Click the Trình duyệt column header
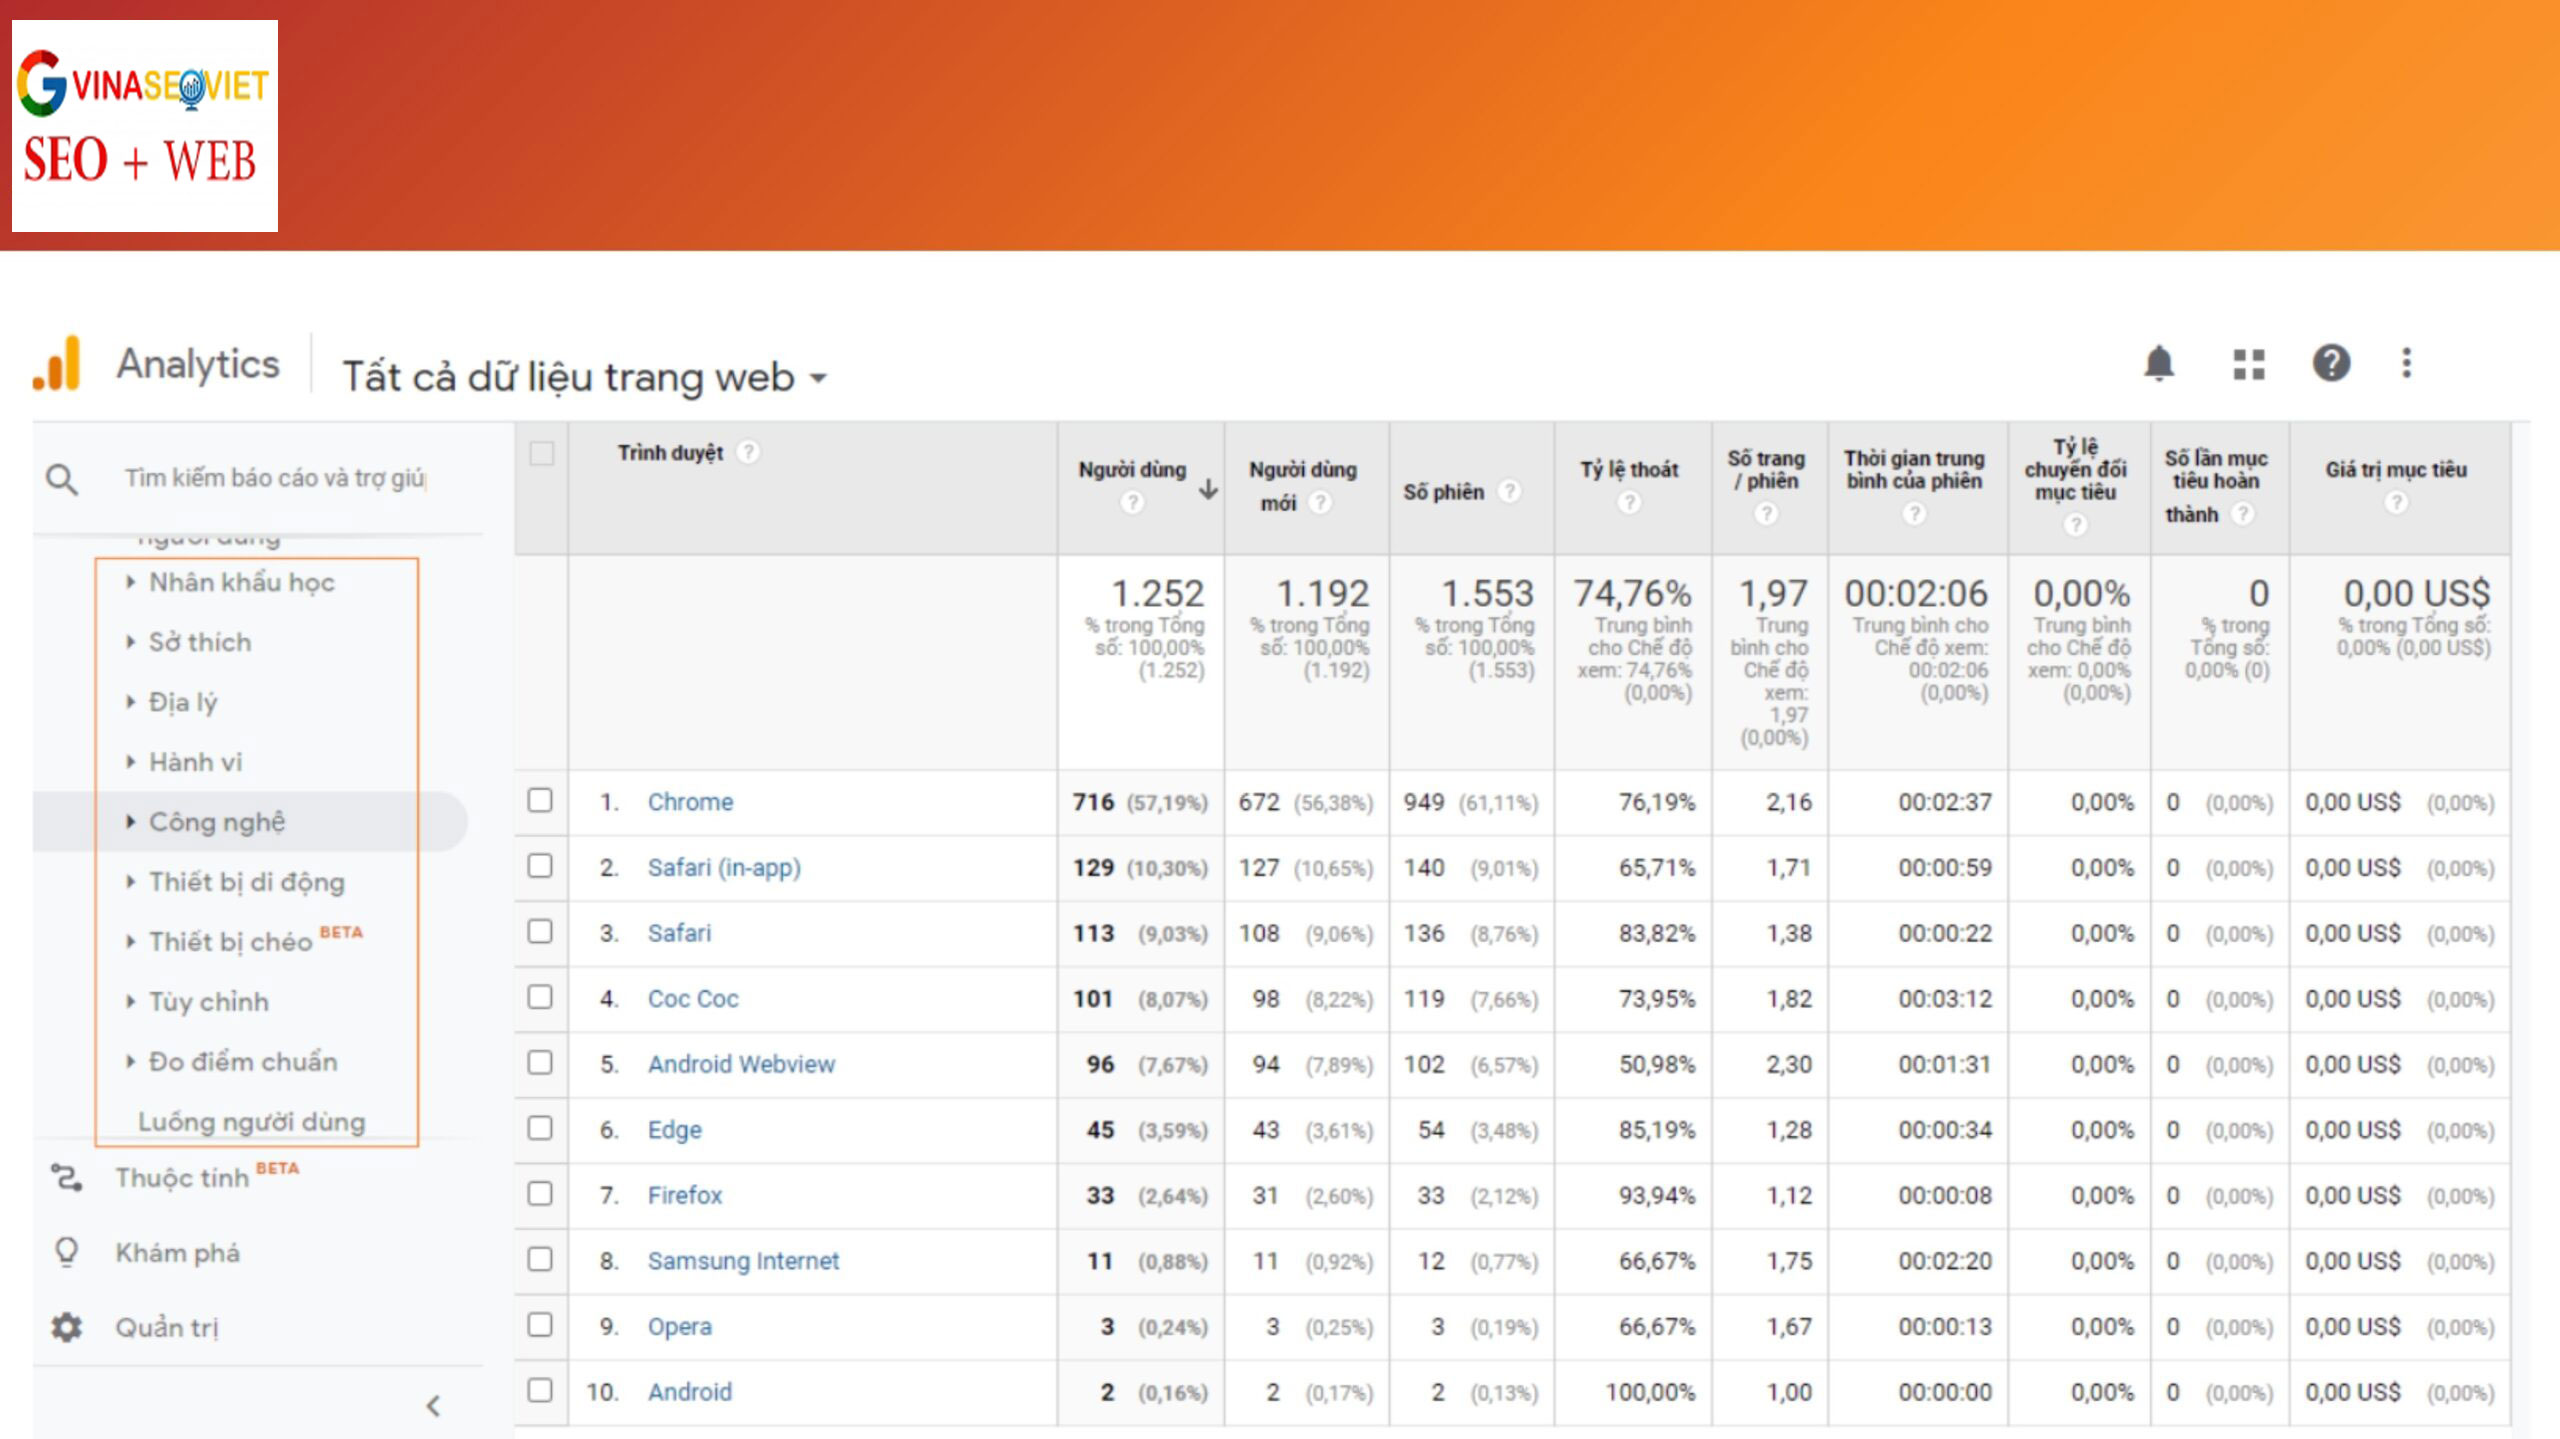Screen dimensions: 2560x1439 (x=670, y=453)
